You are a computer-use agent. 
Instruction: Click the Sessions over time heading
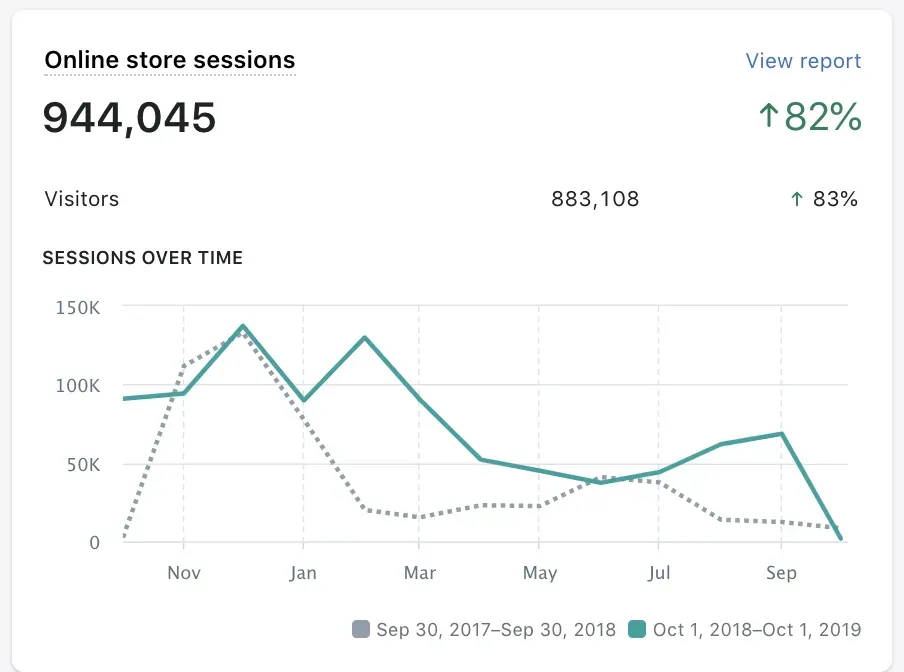point(143,258)
